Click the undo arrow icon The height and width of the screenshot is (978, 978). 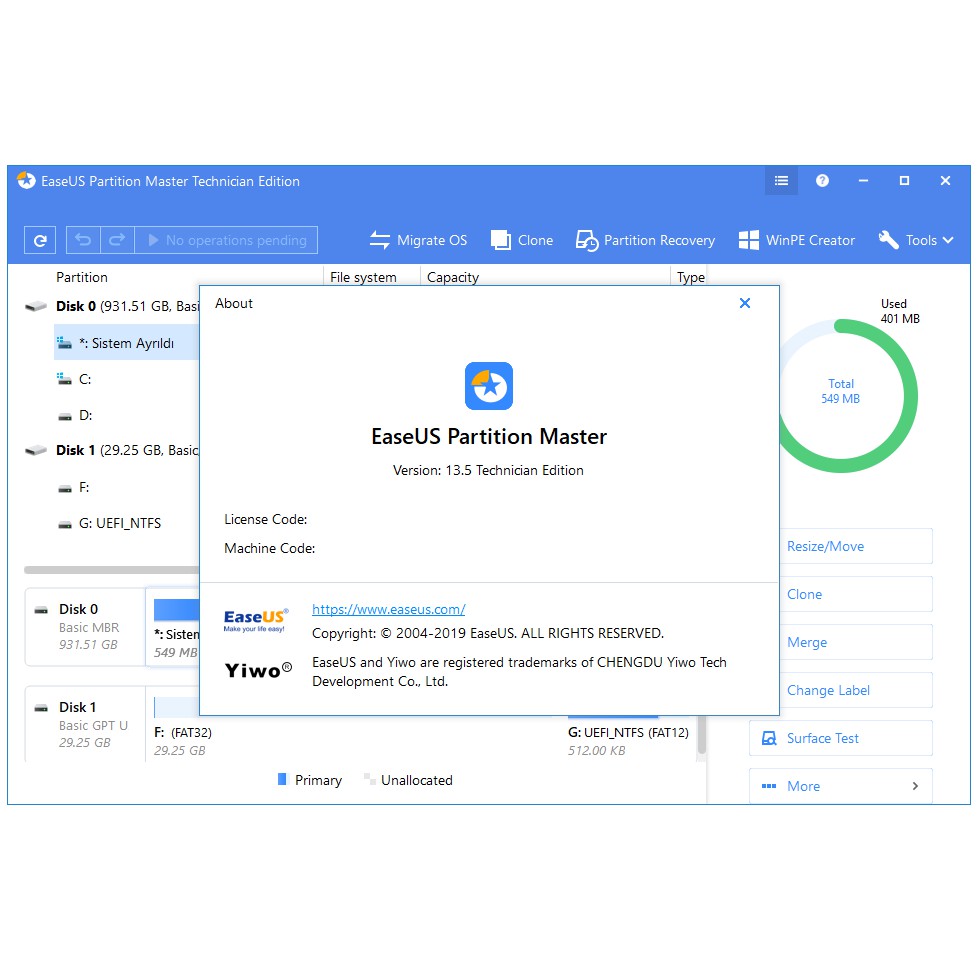pos(83,240)
